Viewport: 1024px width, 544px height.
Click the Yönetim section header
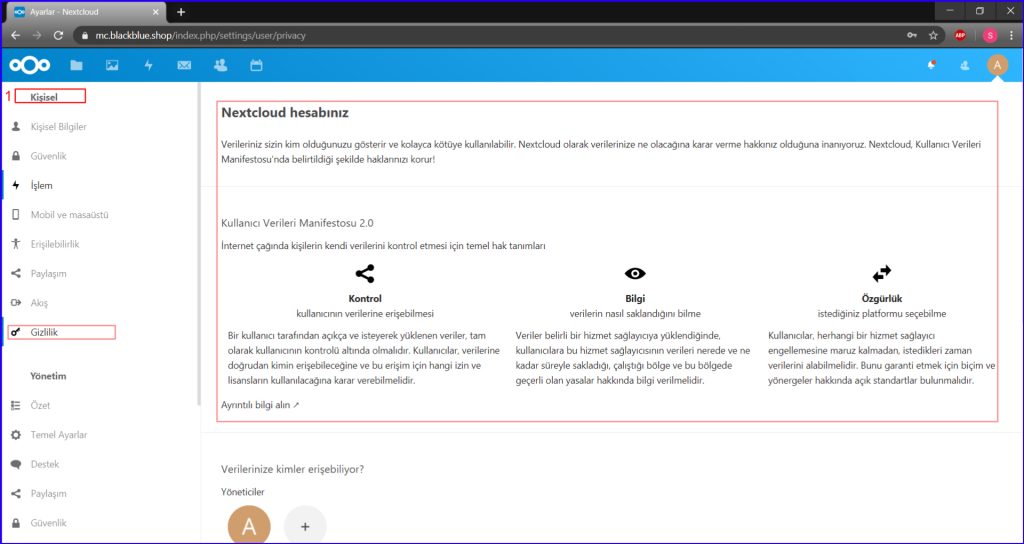coord(48,376)
